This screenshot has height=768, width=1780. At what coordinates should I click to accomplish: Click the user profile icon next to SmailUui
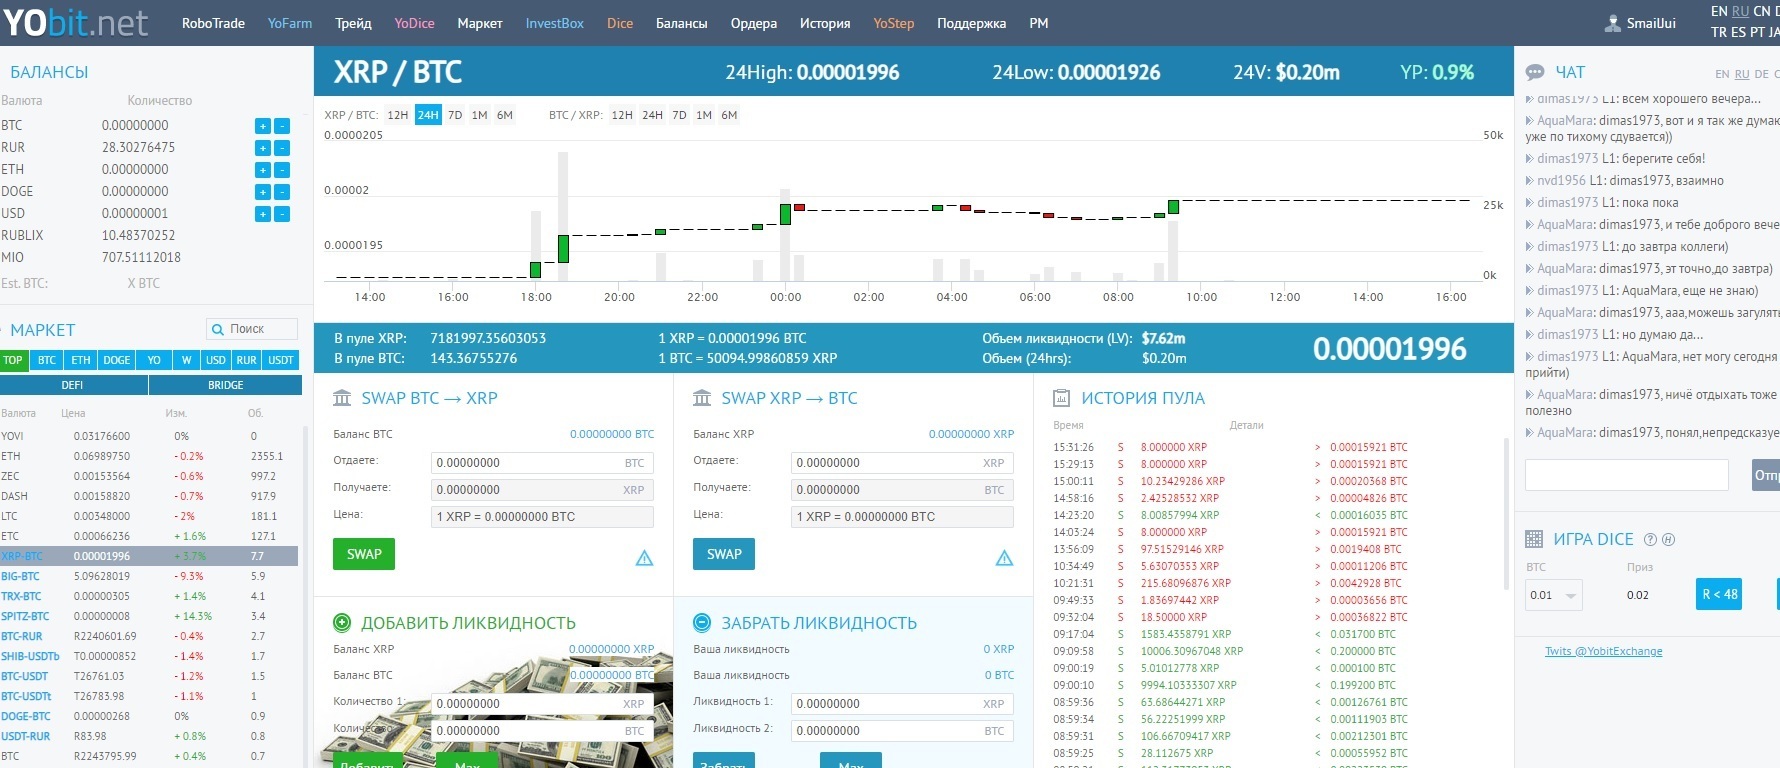coord(1613,23)
